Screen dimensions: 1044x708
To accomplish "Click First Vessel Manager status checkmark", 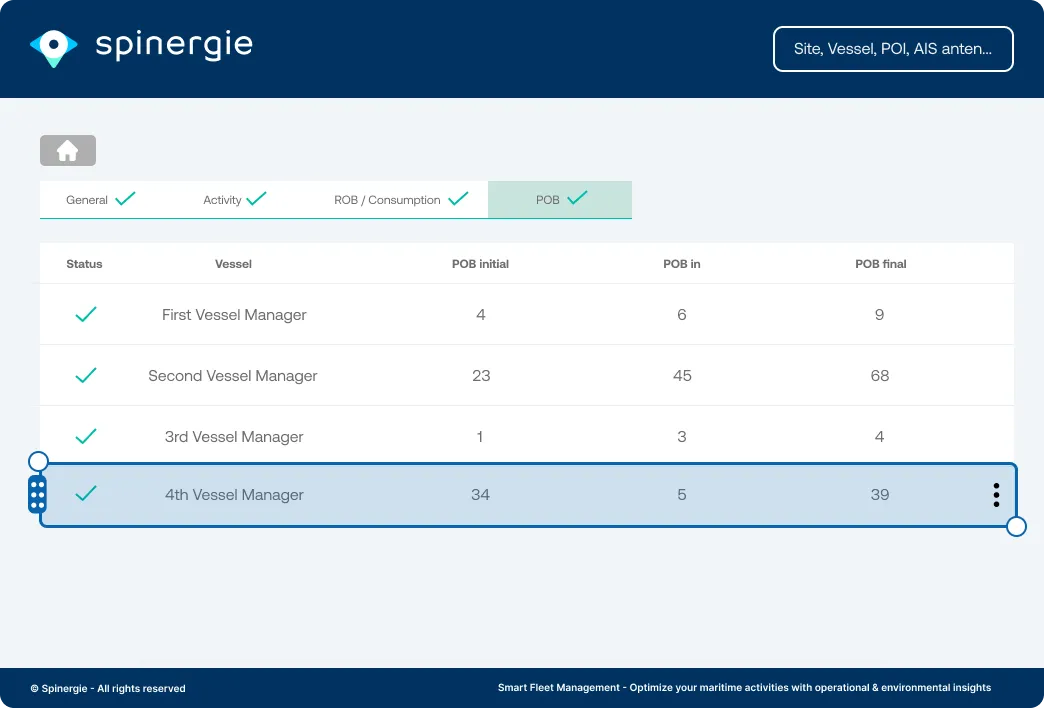I will pos(86,315).
